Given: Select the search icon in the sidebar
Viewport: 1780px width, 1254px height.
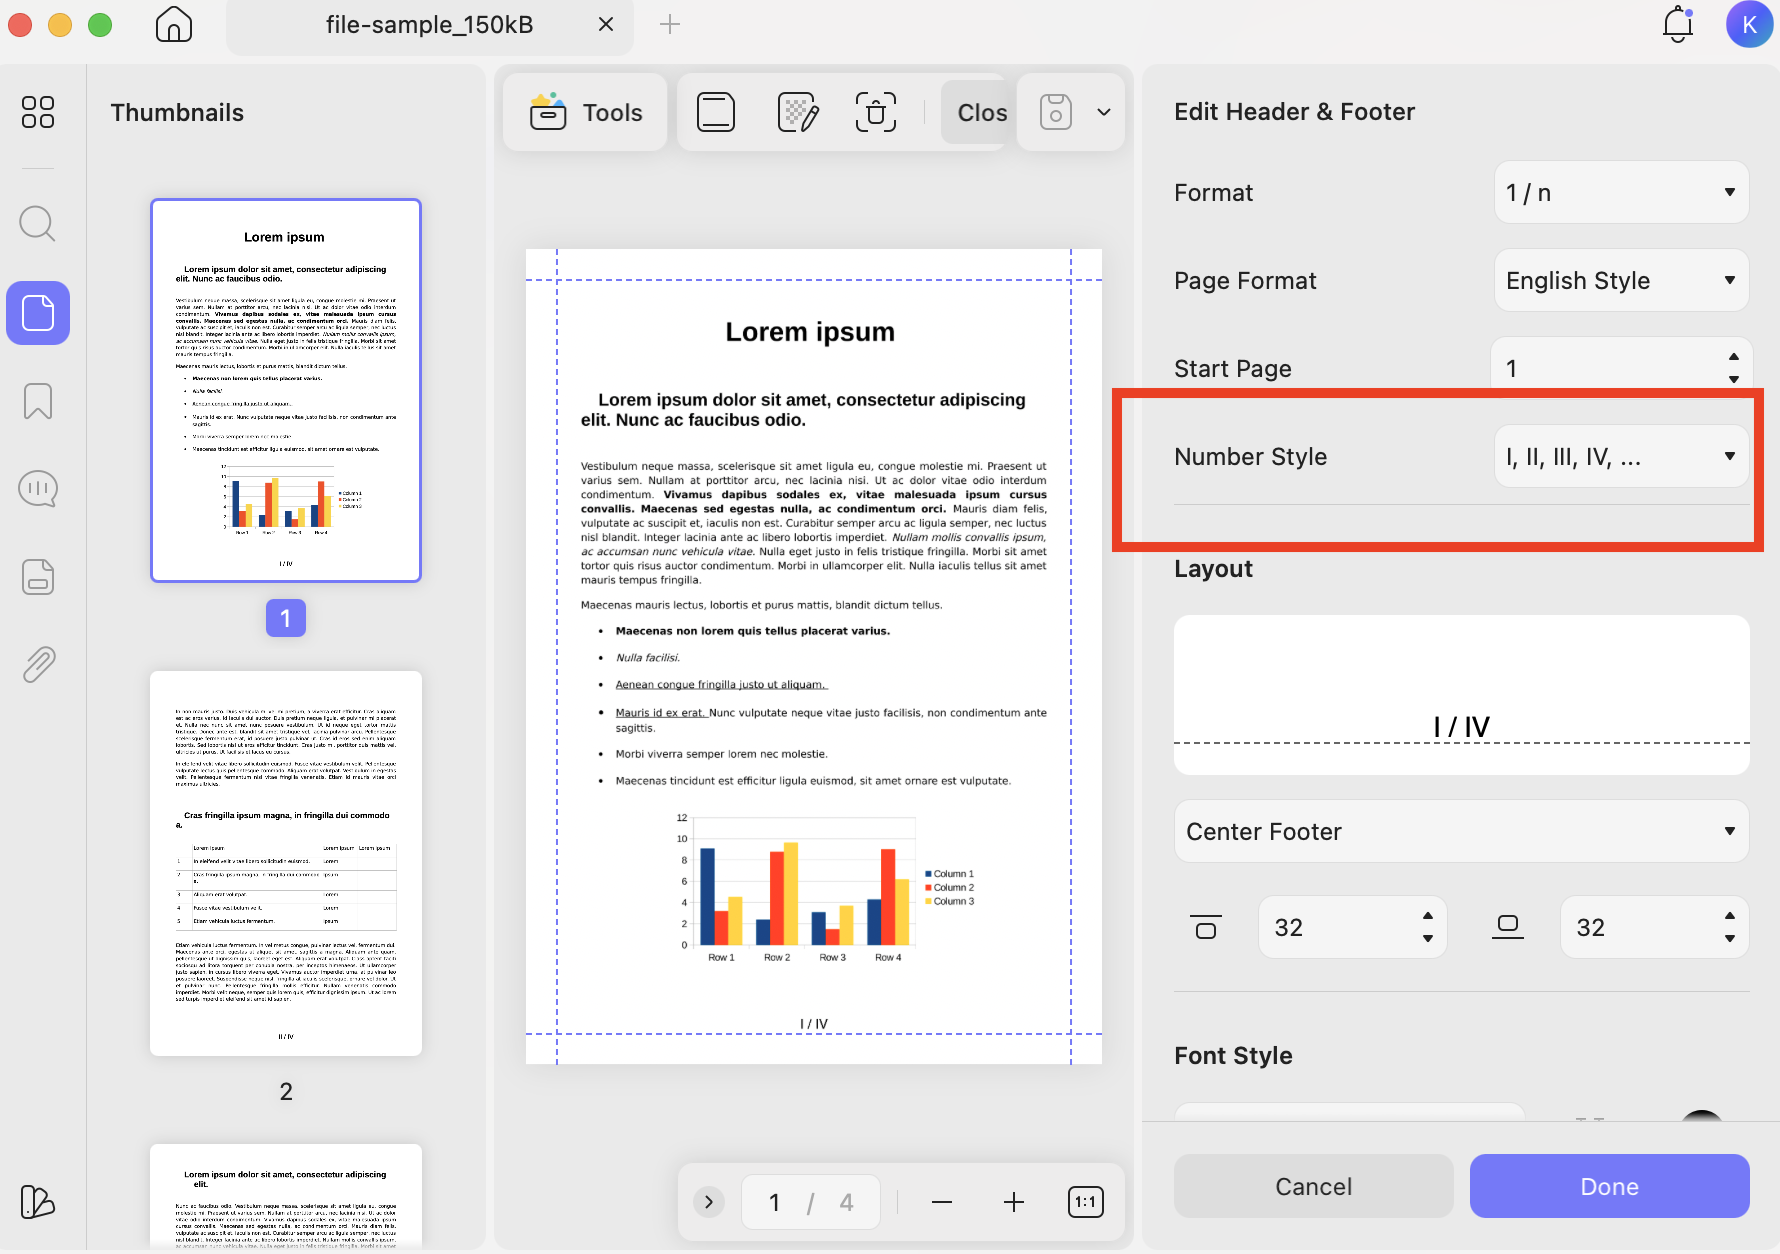Looking at the screenshot, I should pos(37,223).
